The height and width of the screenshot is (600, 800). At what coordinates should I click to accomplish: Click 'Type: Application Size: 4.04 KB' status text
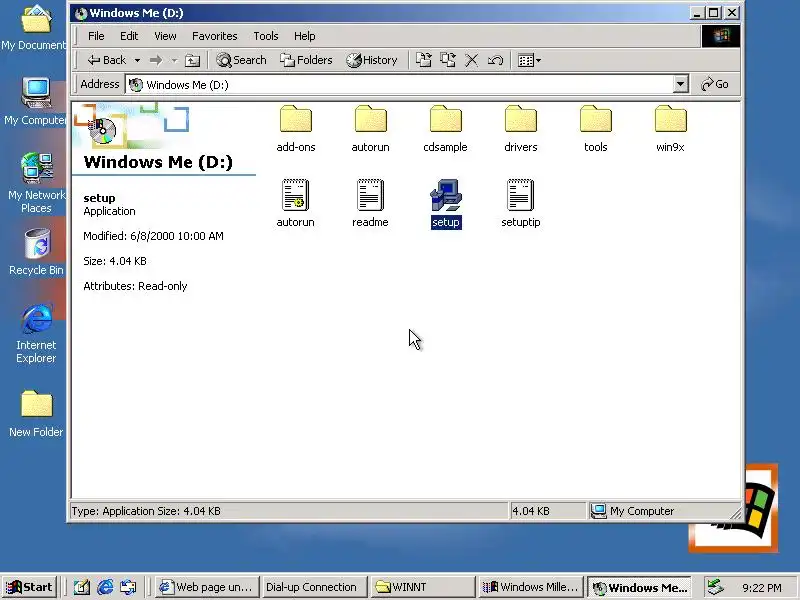click(x=146, y=511)
